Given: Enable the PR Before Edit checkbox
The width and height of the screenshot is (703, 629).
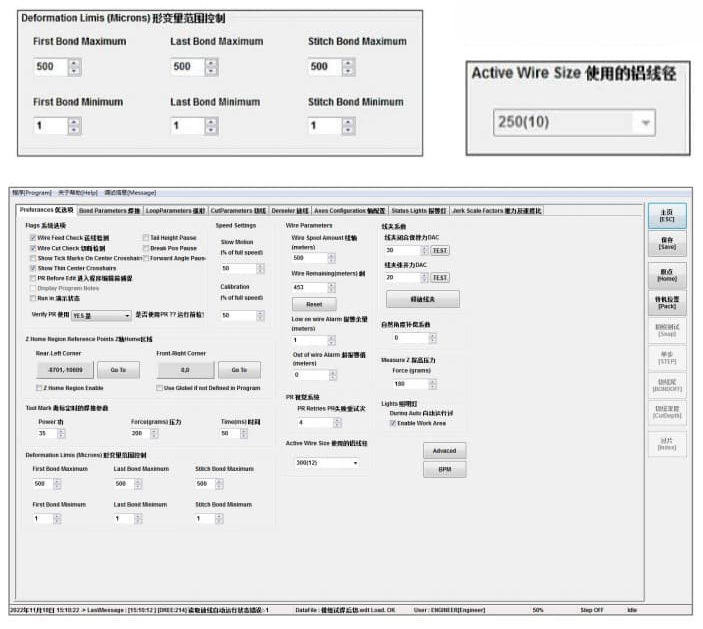Looking at the screenshot, I should 33,278.
